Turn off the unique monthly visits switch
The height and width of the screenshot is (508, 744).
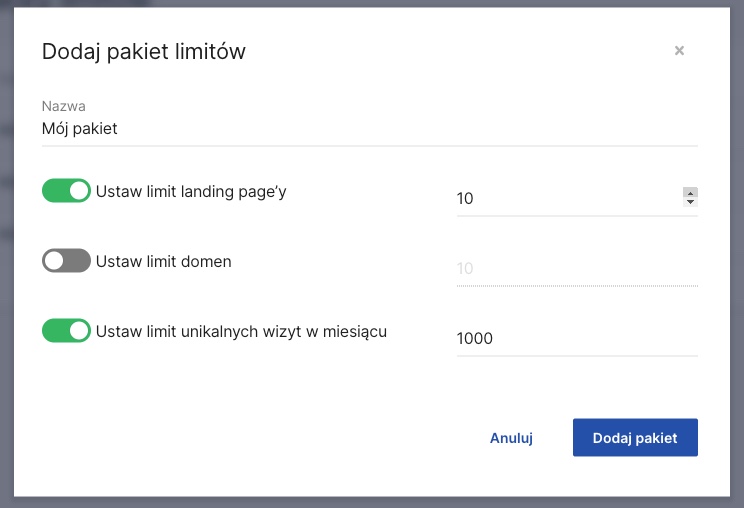pyautogui.click(x=66, y=330)
